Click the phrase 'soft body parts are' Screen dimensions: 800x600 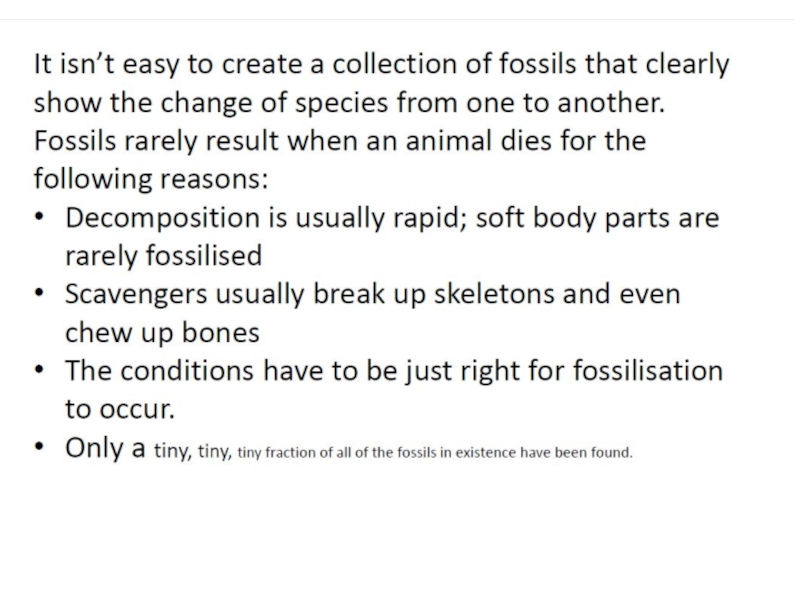pos(598,218)
